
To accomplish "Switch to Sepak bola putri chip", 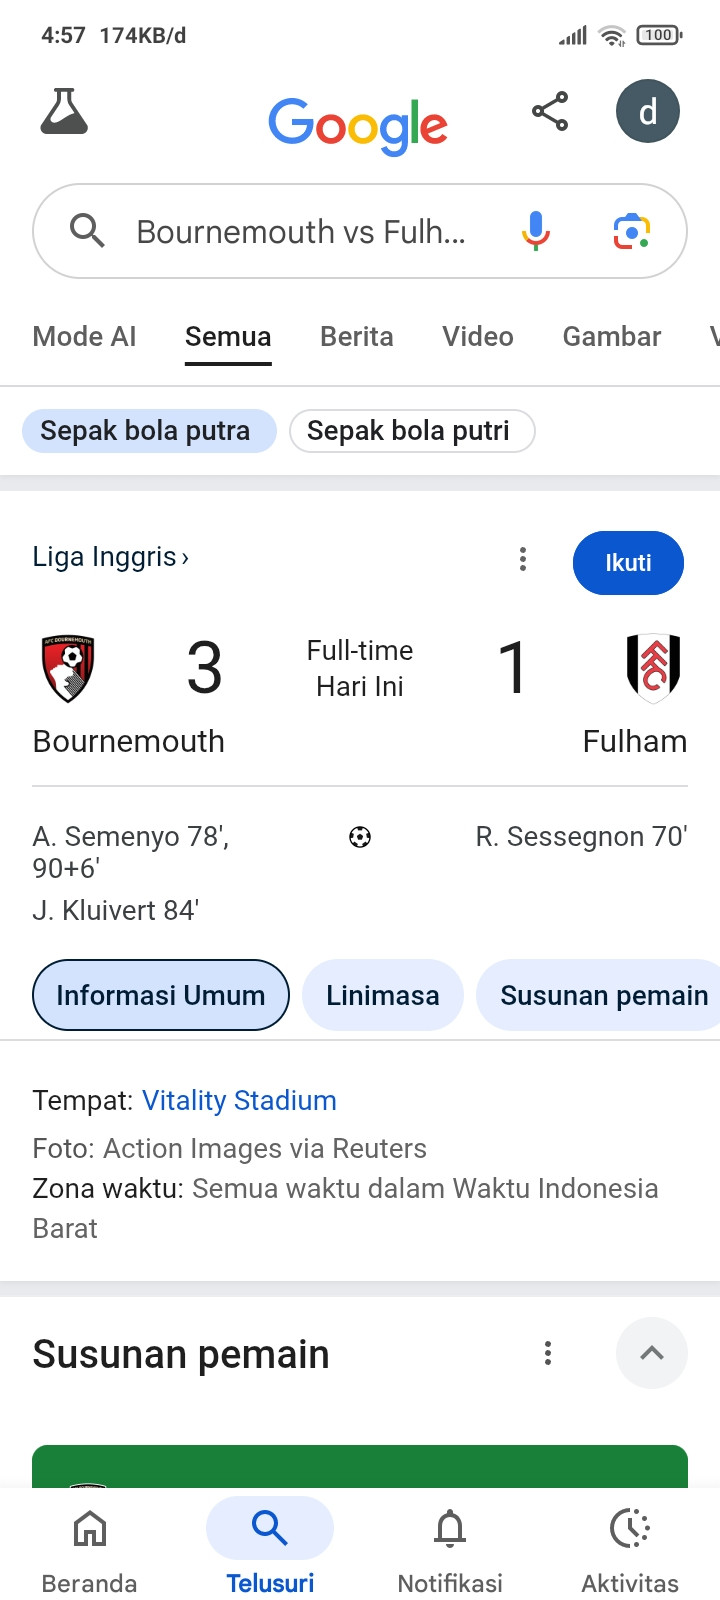I will 411,431.
